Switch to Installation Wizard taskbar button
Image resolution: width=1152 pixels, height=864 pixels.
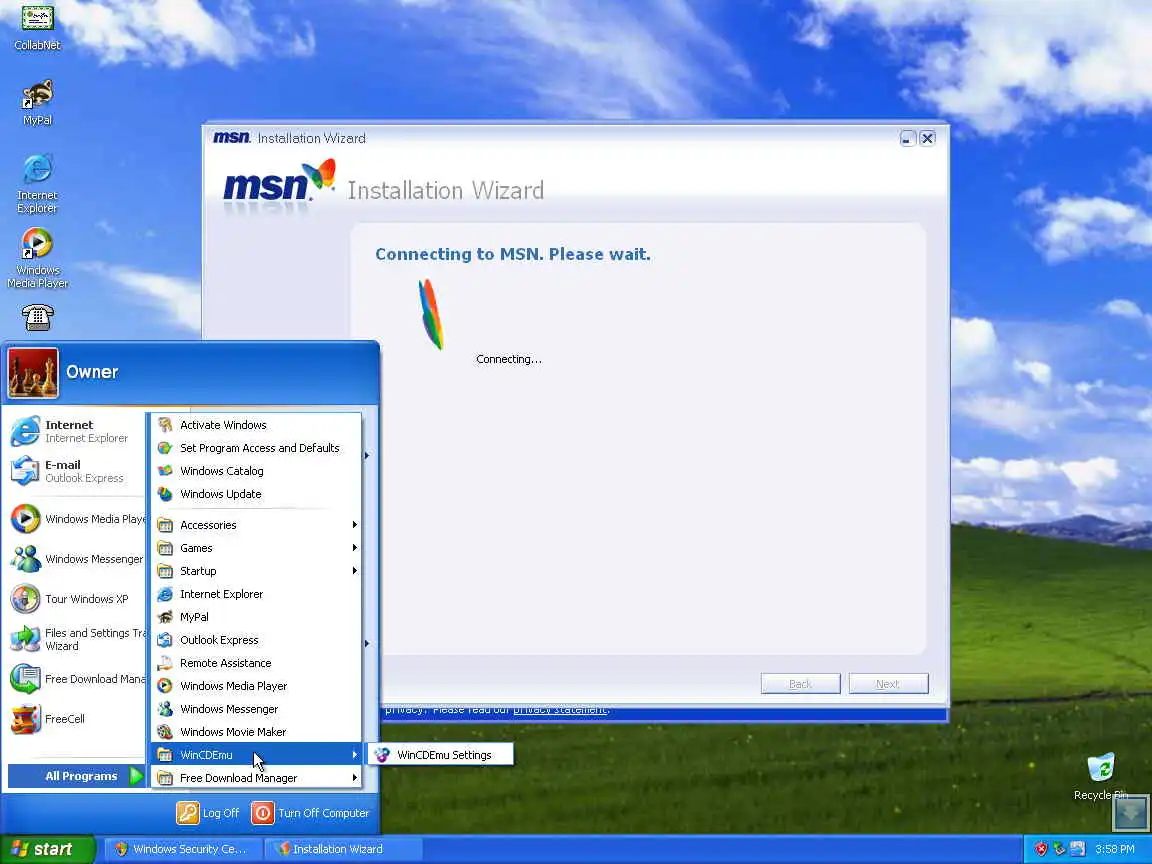tap(342, 849)
